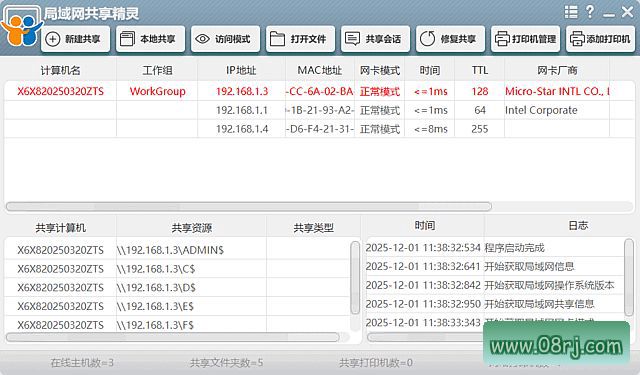The height and width of the screenshot is (375, 640).
Task: Sort by IP地址 column header
Action: tap(241, 70)
